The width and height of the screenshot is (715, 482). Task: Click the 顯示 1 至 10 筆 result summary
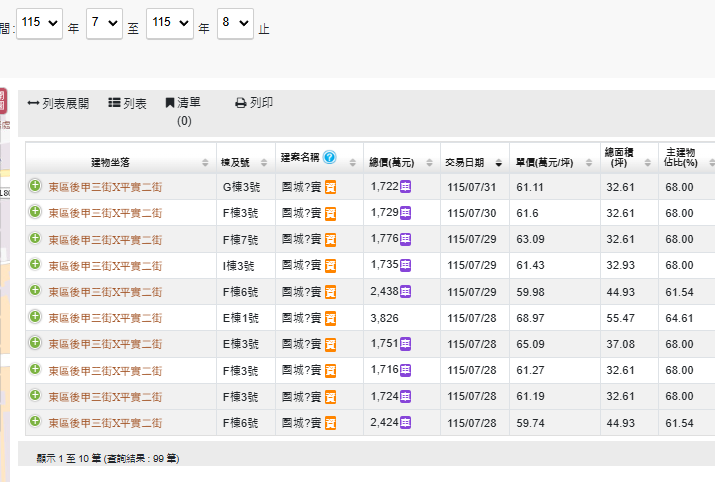pos(108,458)
